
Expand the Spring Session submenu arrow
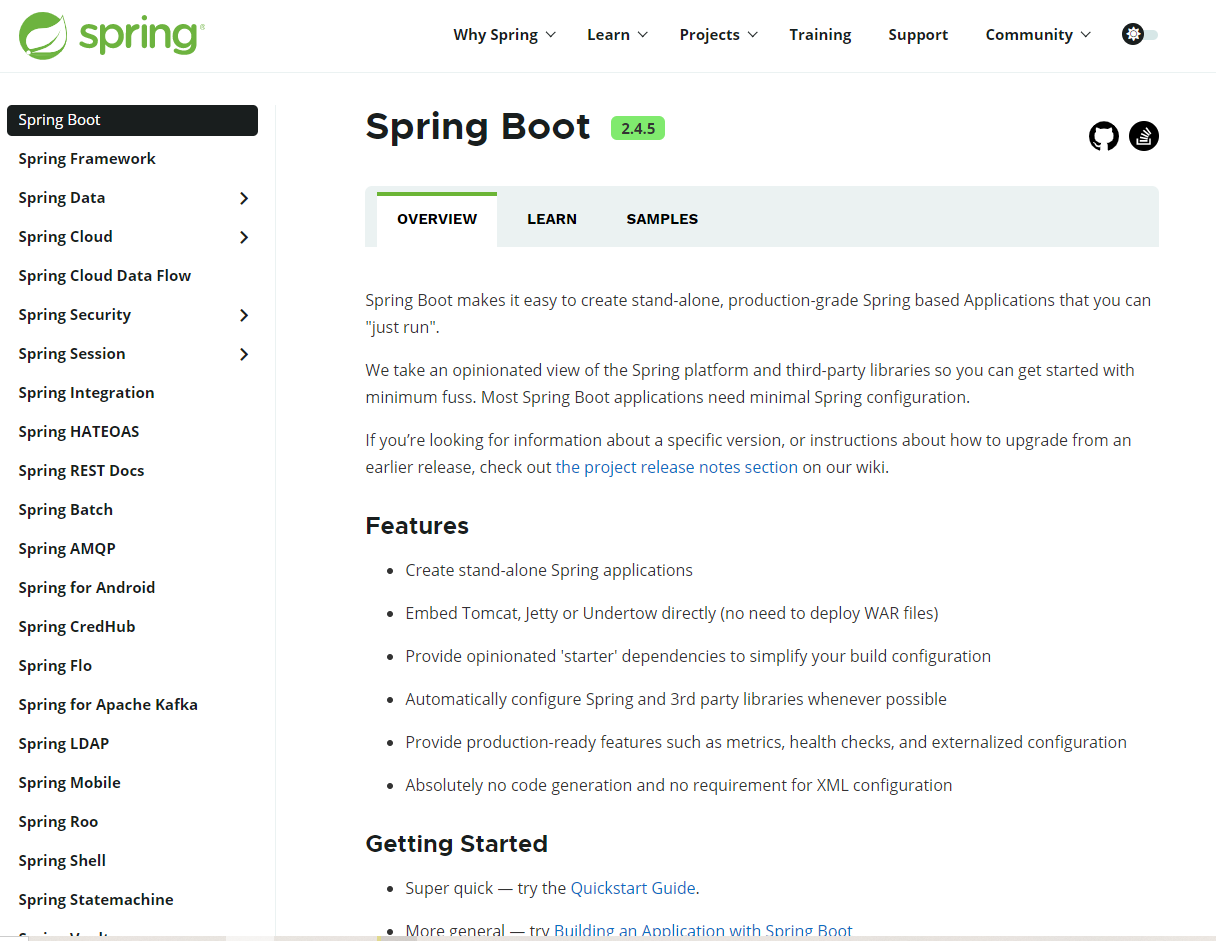244,354
